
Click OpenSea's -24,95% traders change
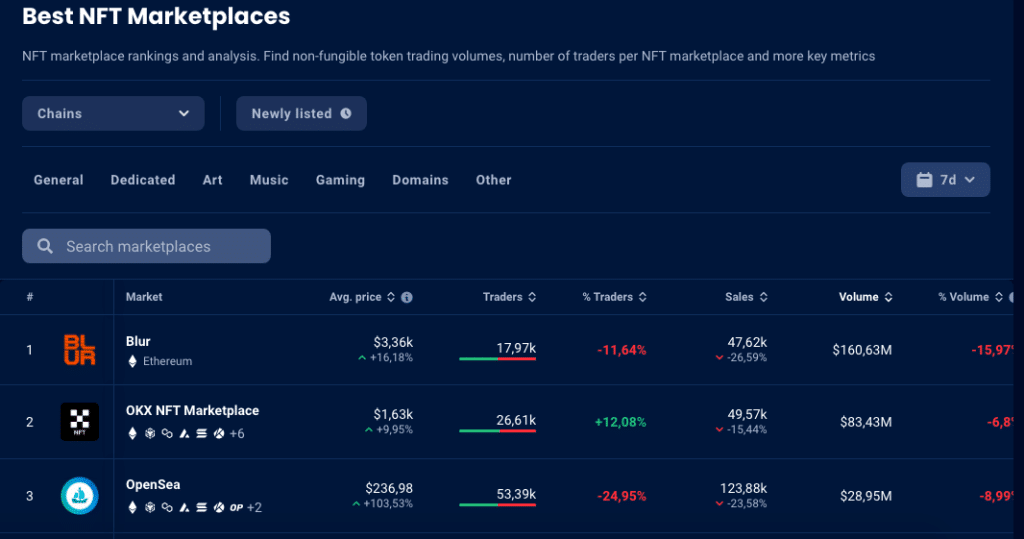(622, 496)
